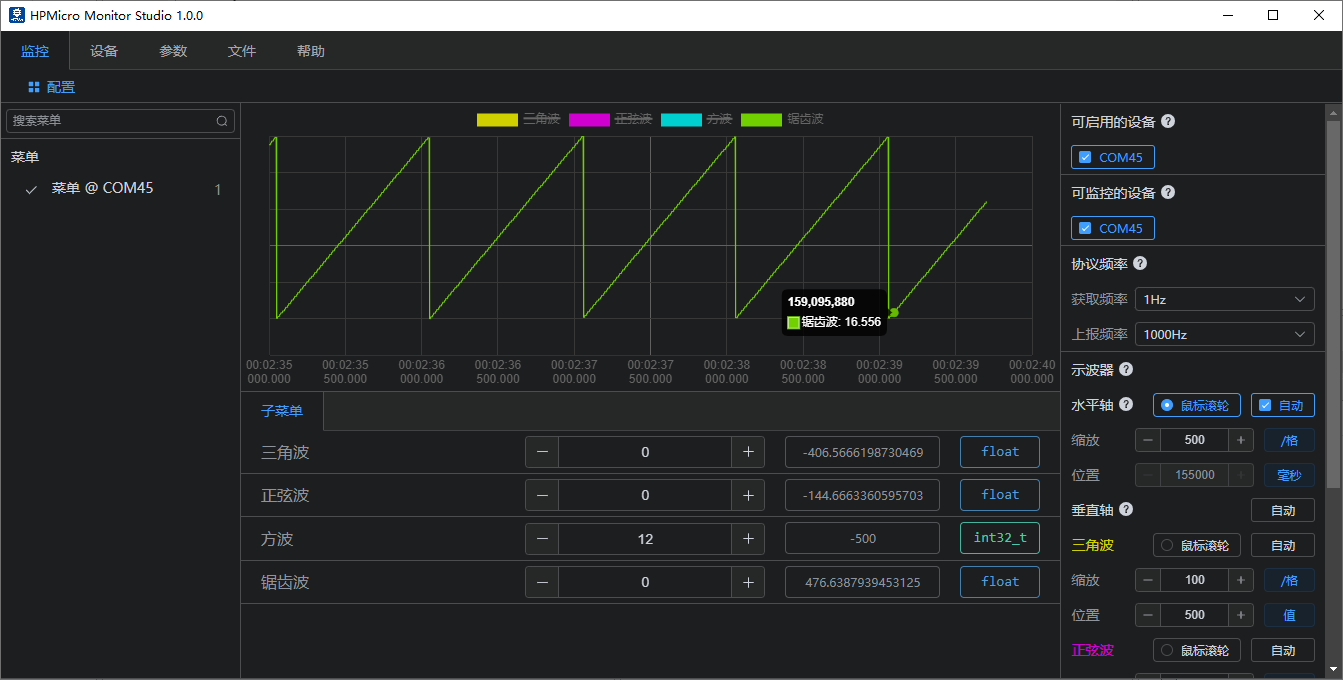Open the 设备 tab
The height and width of the screenshot is (680, 1343).
point(104,51)
